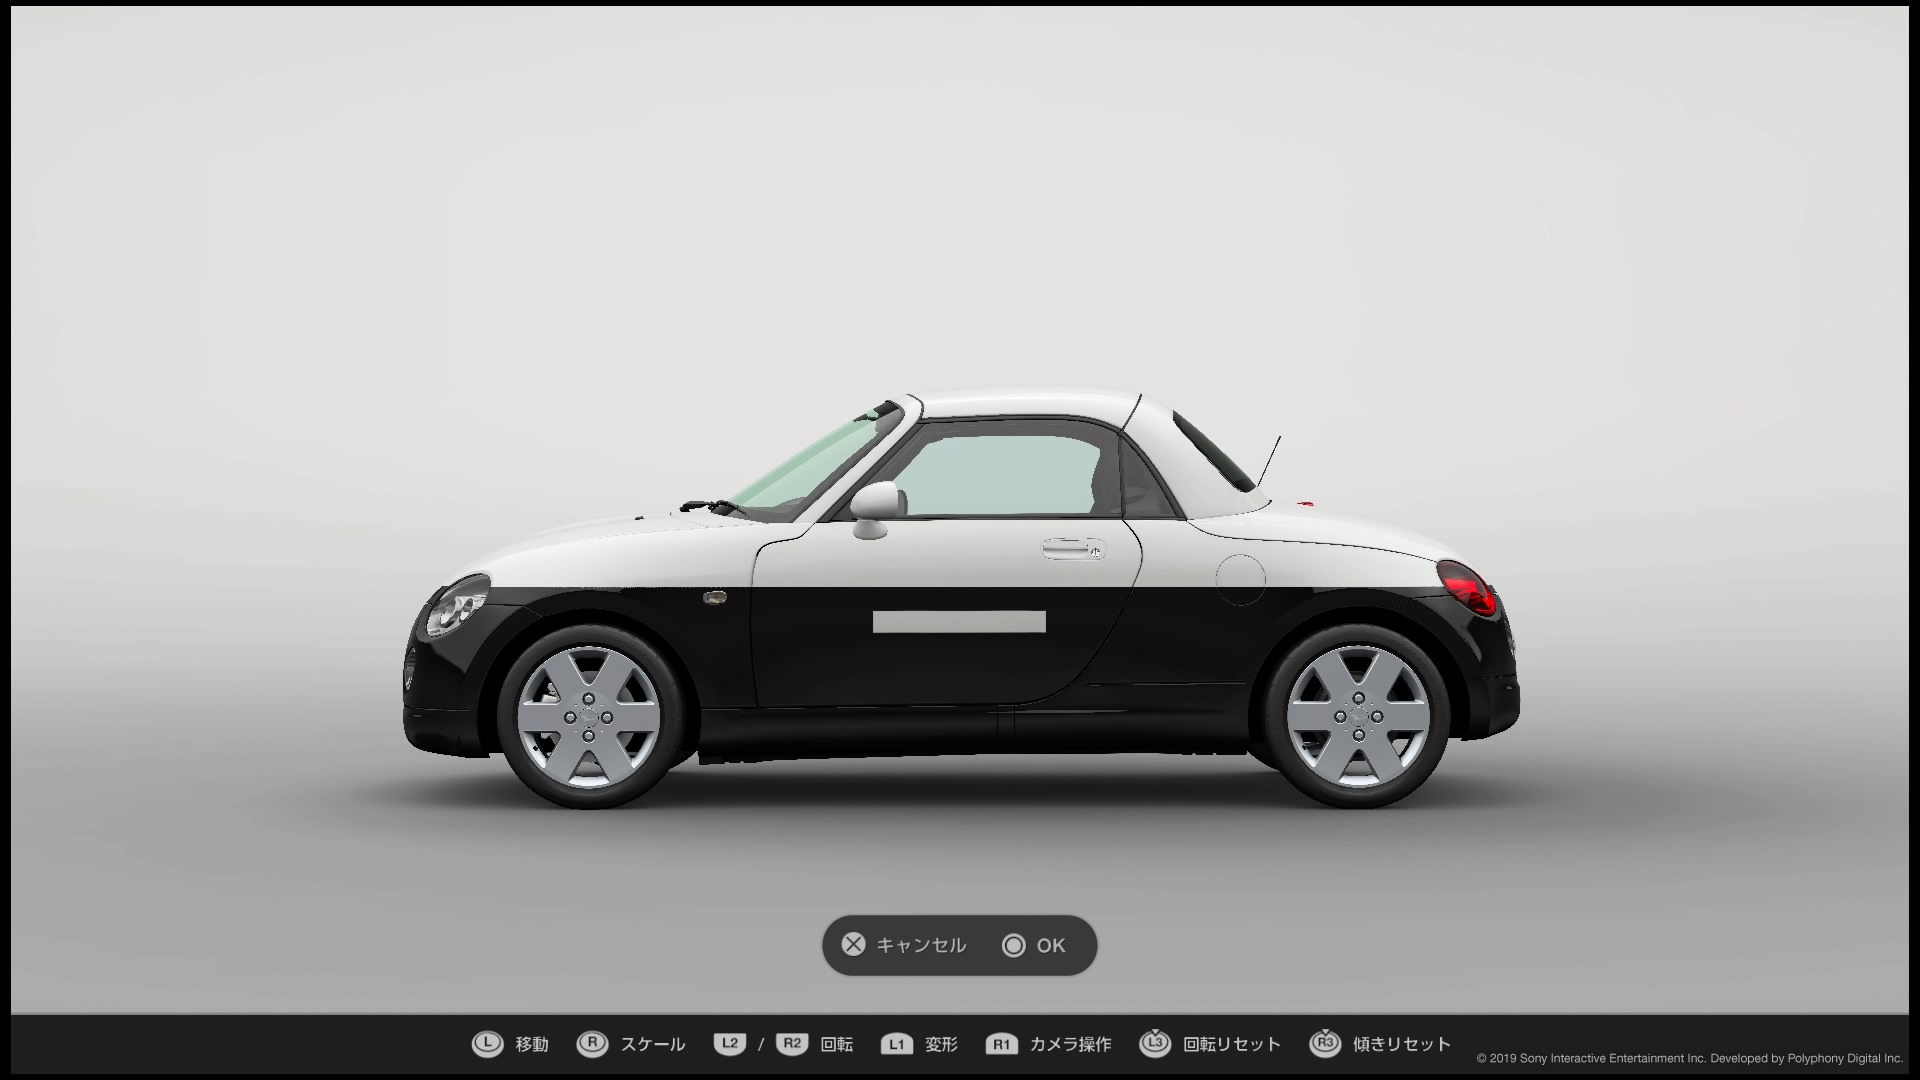Click the 傾きリセット label
This screenshot has height=1080, width=1920.
pyautogui.click(x=1402, y=1044)
